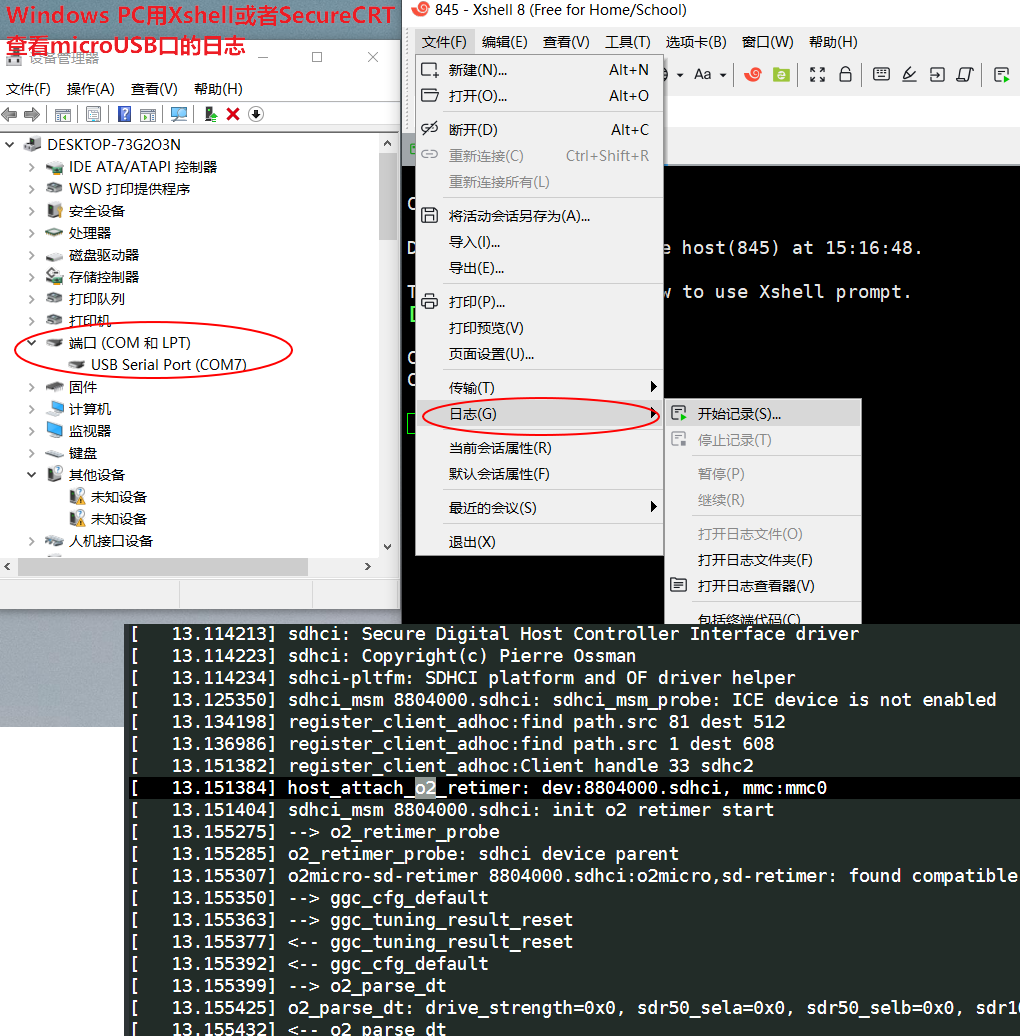
Task: Click the action pane toggle icon in Device Manager
Action: [148, 114]
